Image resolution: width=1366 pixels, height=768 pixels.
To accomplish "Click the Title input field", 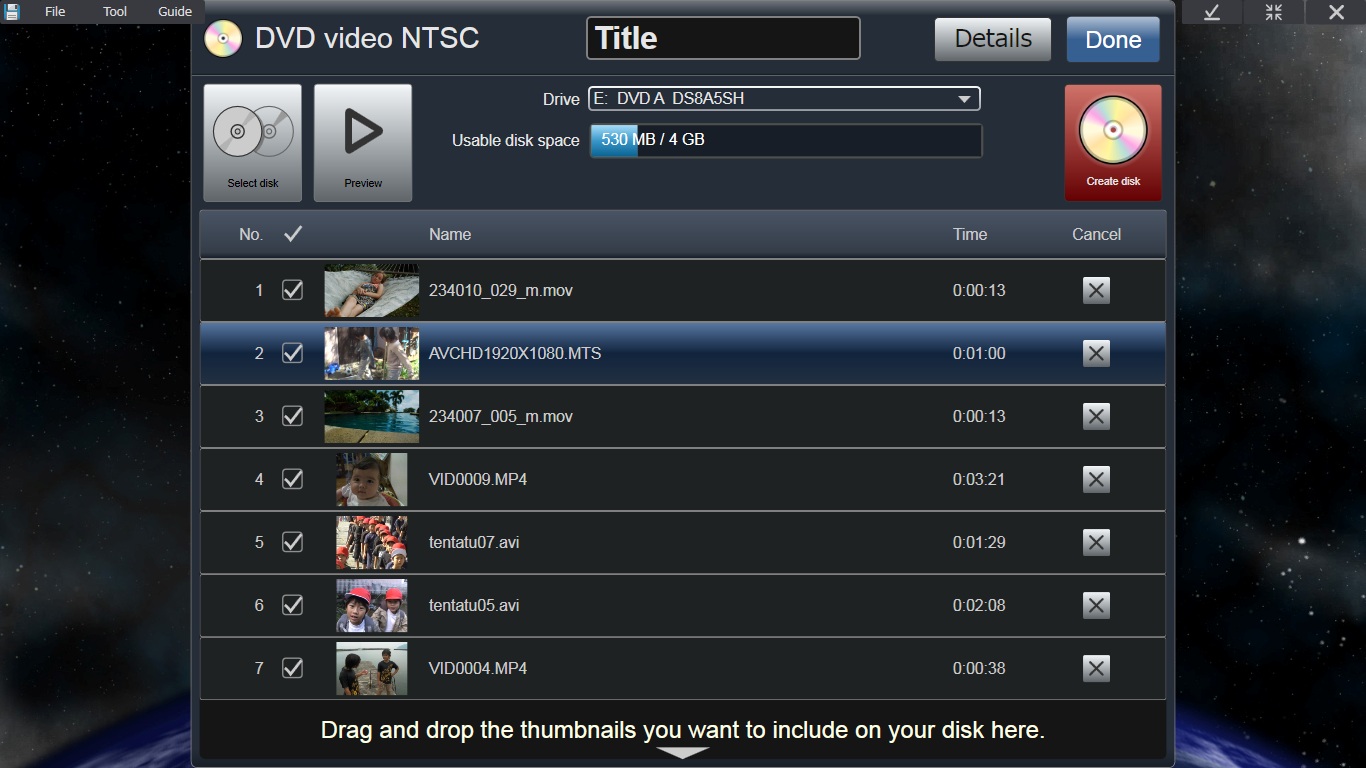I will [x=723, y=38].
